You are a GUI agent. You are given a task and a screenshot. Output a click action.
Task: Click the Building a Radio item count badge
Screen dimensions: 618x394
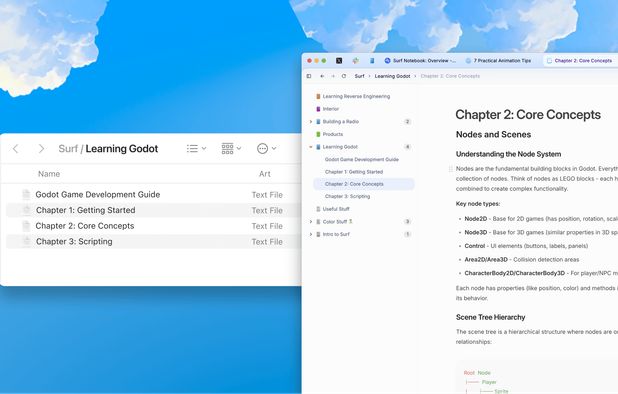coord(408,121)
